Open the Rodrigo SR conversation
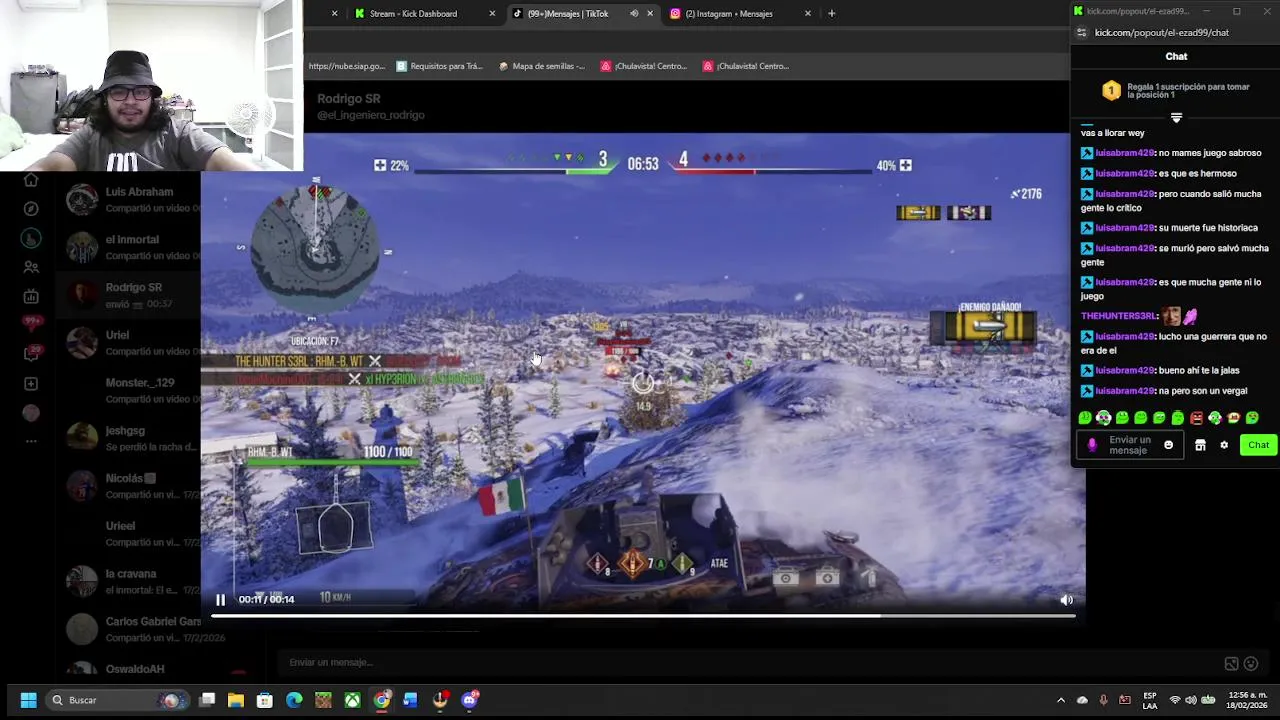 [127, 295]
